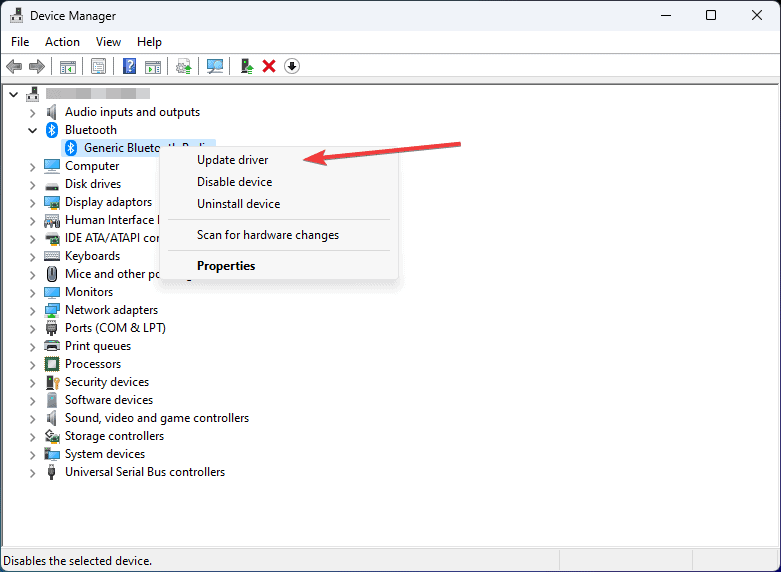Collapse the root computer node
The height and width of the screenshot is (572, 781).
[x=13, y=94]
